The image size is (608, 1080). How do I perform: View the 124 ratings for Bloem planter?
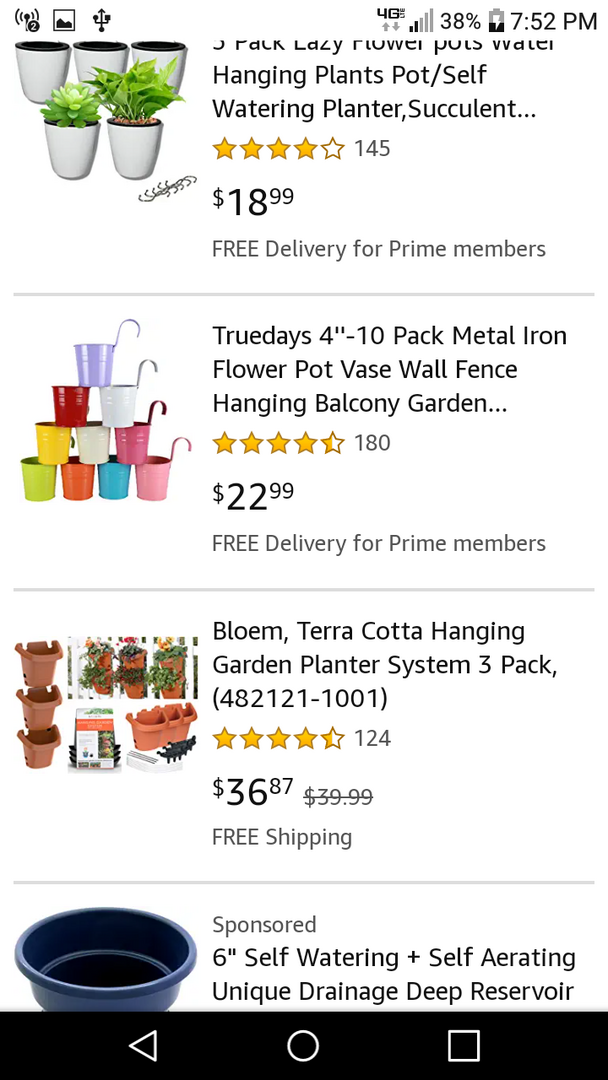(x=372, y=738)
